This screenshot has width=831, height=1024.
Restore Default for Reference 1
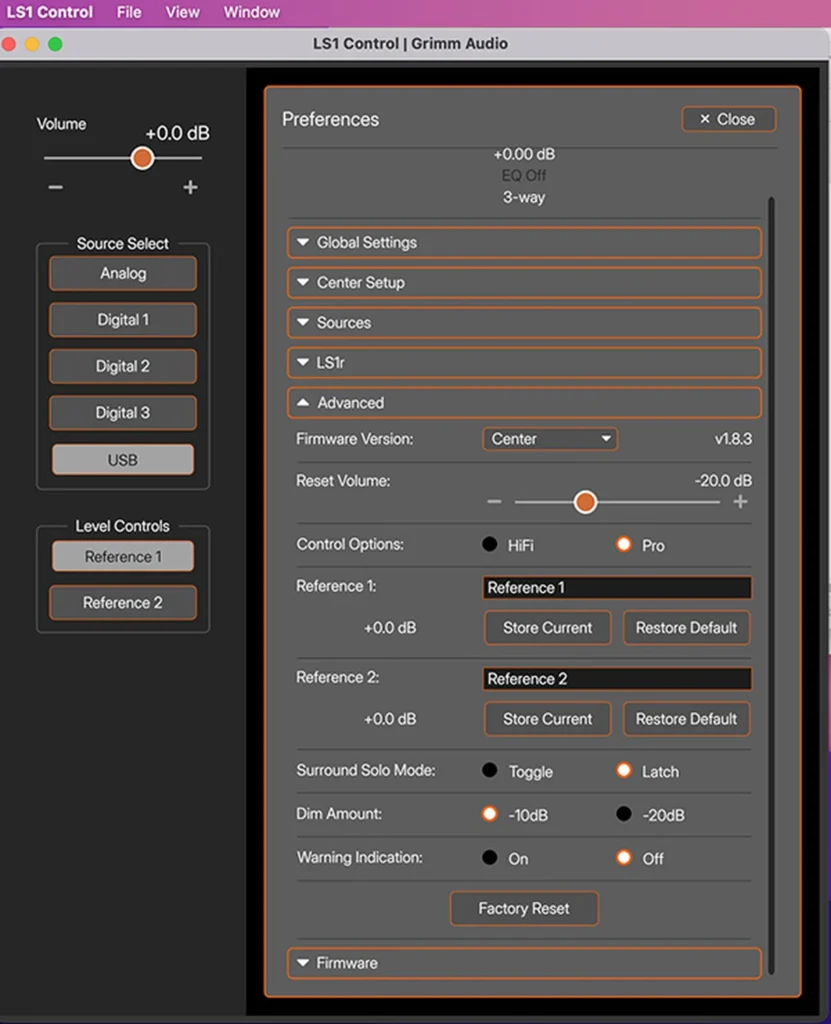(x=686, y=628)
